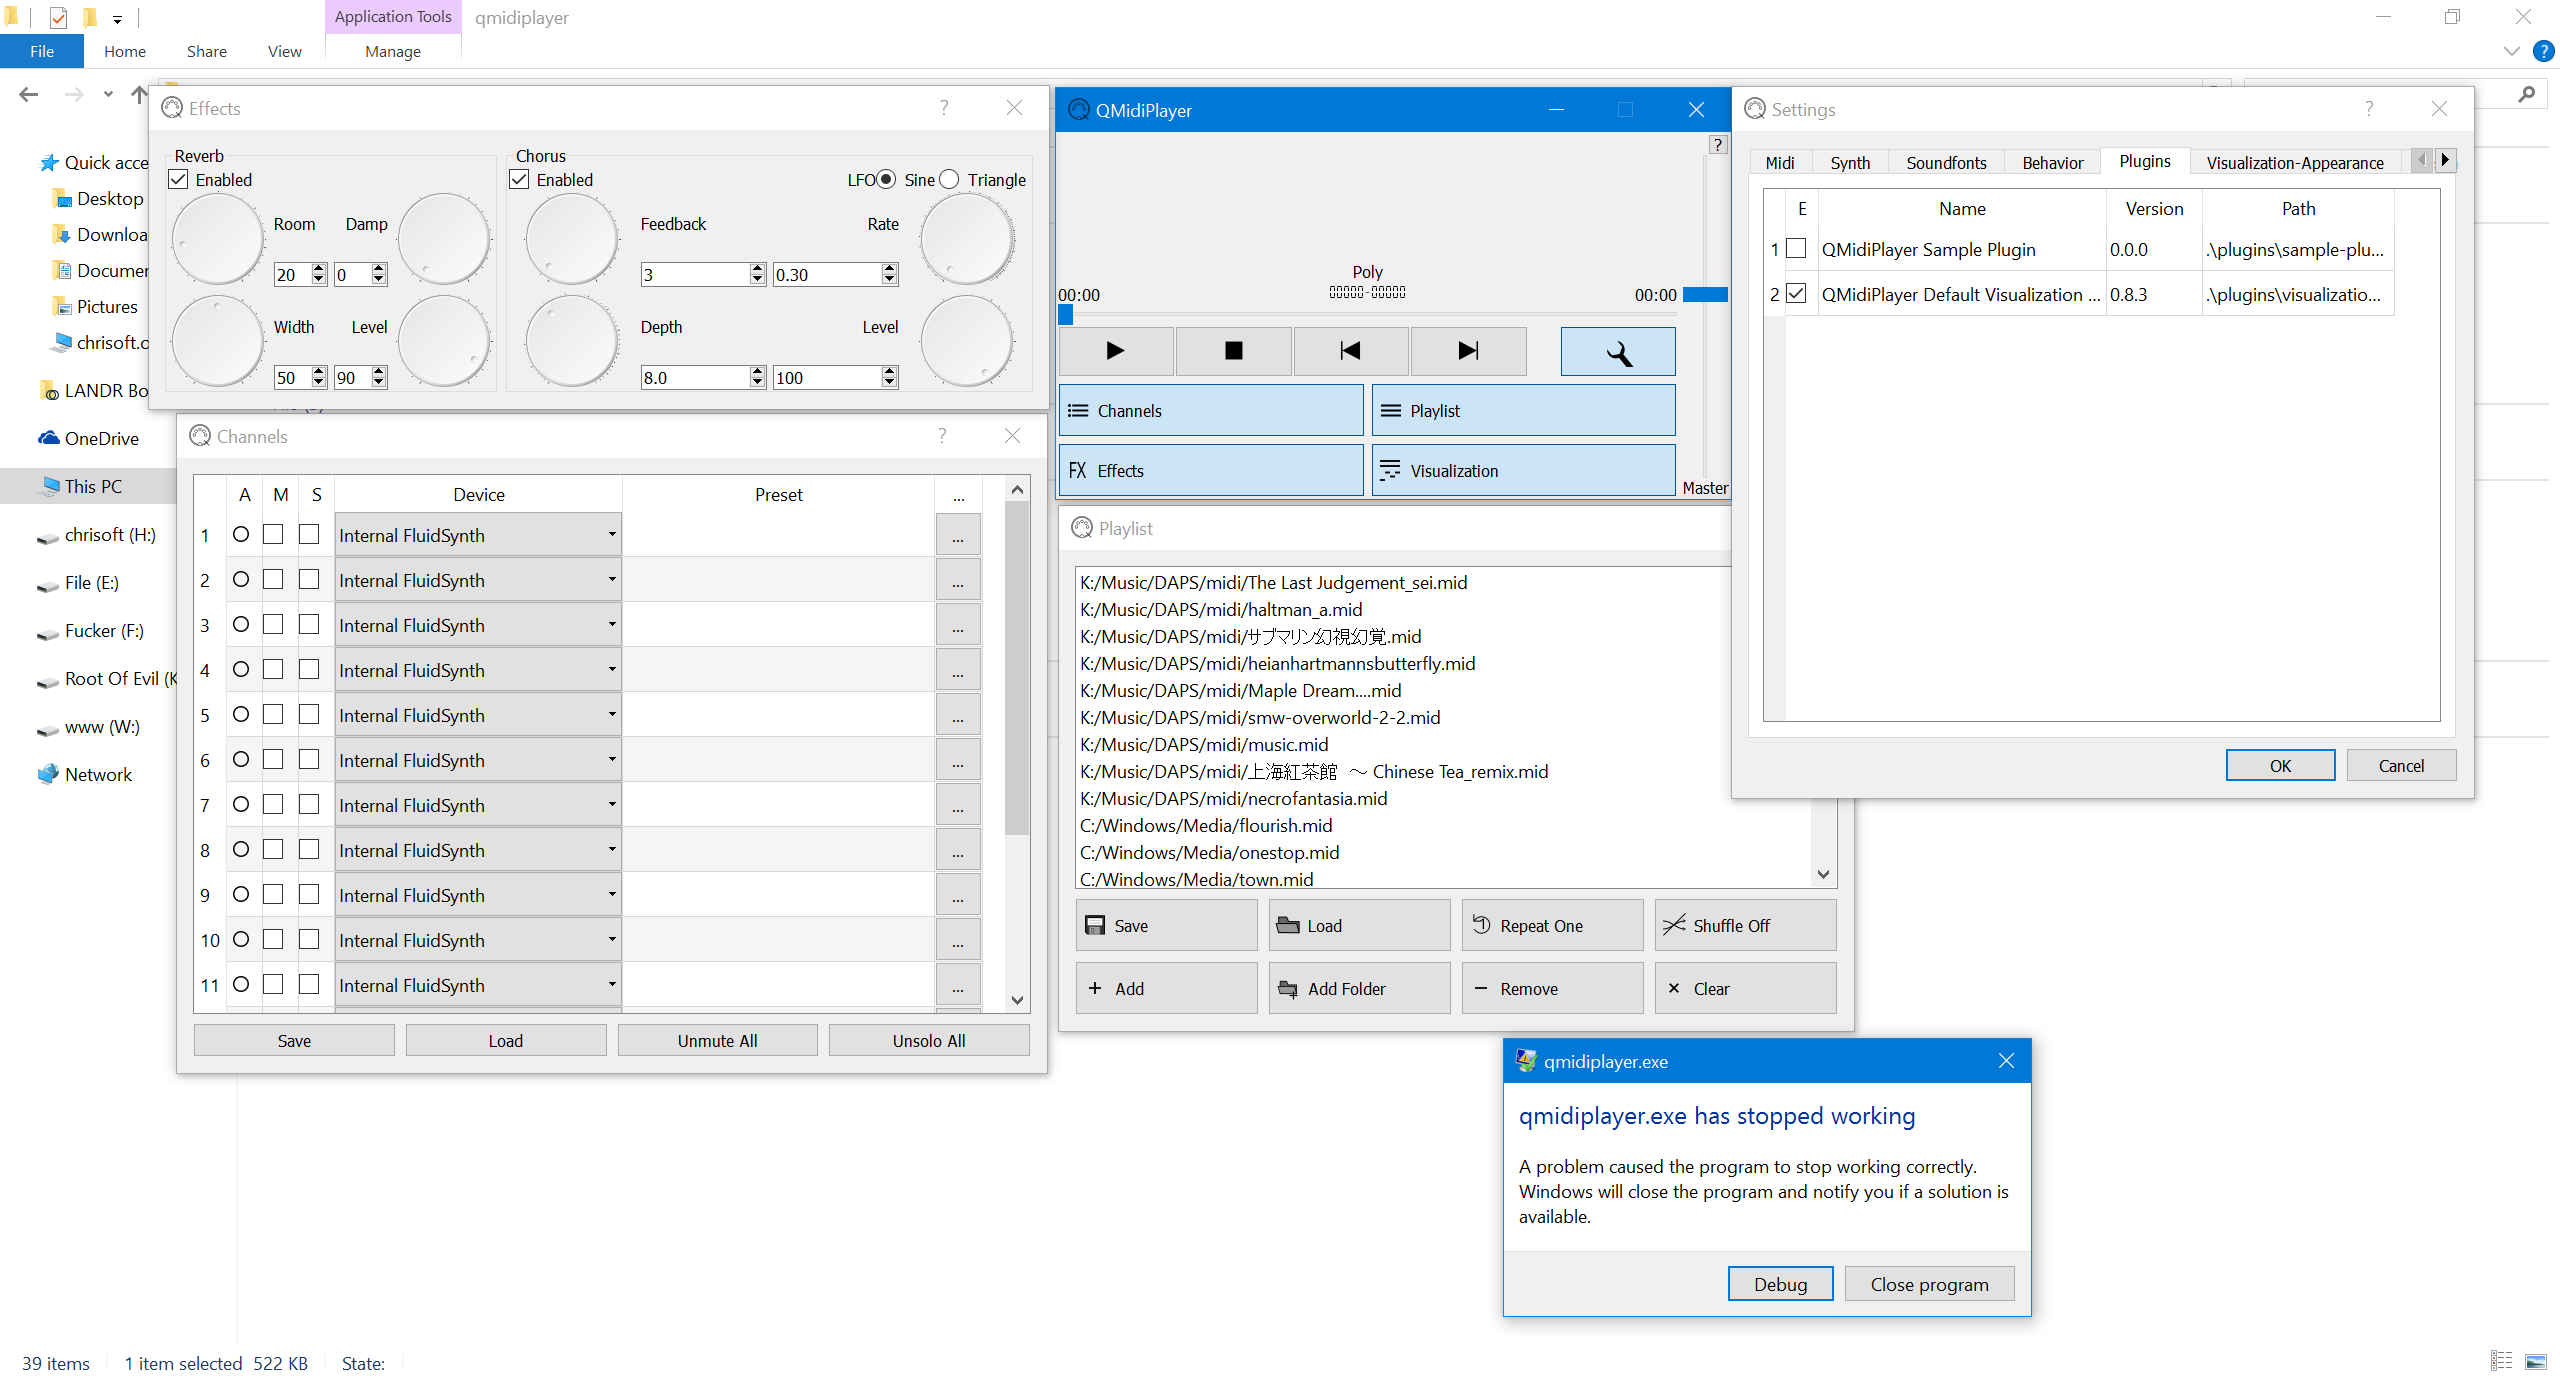This screenshot has height=1380, width=2560.
Task: Click Unsolo All in Channels window
Action: click(929, 1041)
